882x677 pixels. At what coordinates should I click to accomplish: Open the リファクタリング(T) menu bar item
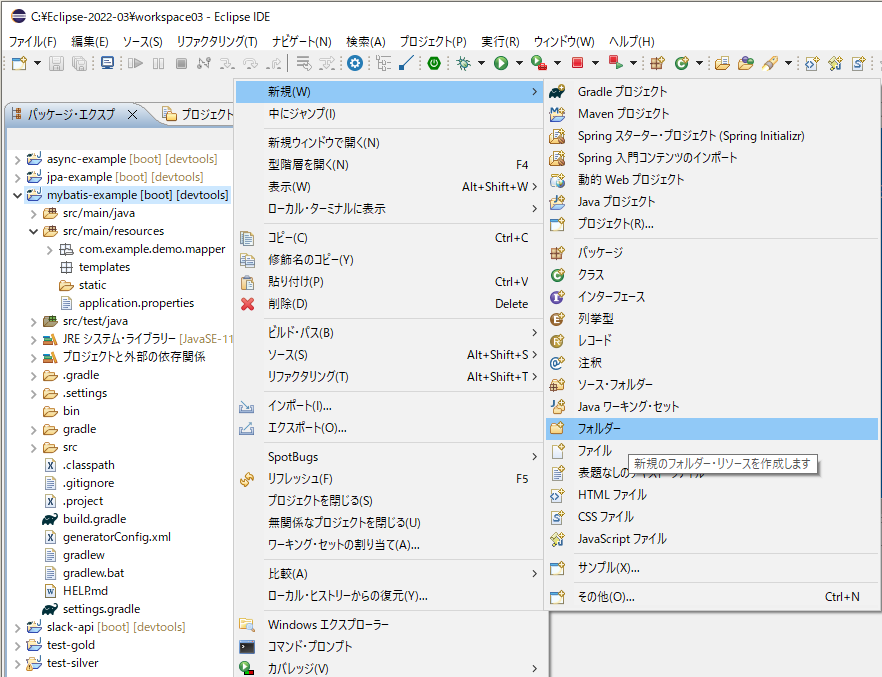click(217, 41)
